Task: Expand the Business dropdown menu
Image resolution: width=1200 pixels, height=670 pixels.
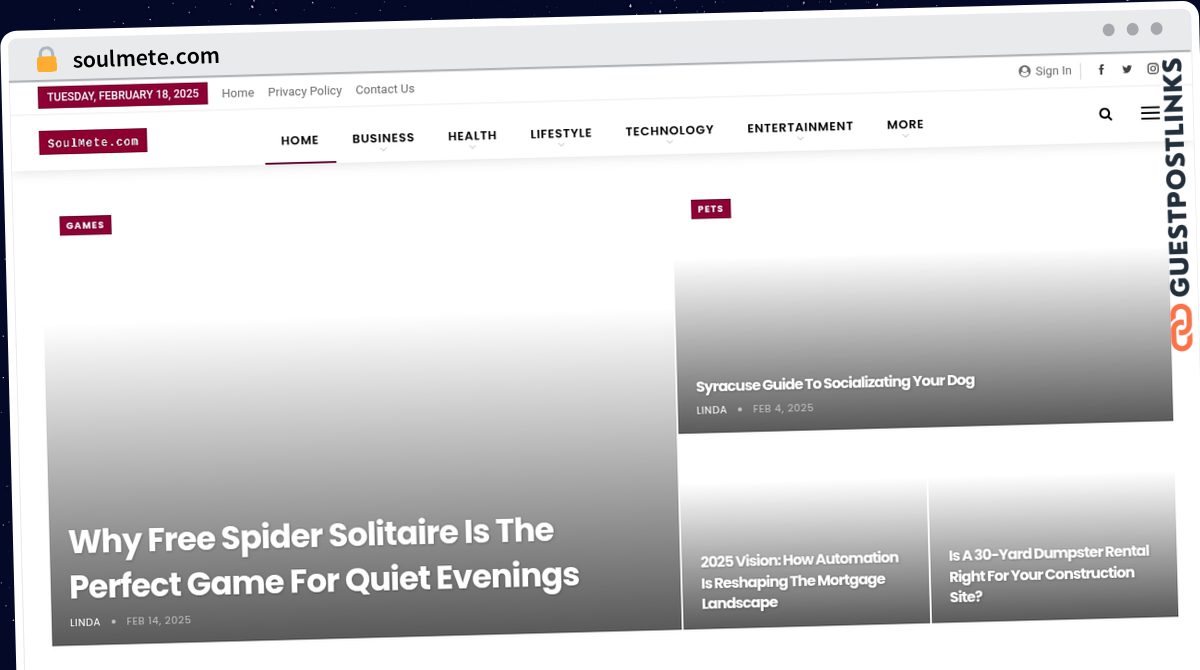Action: pos(383,138)
